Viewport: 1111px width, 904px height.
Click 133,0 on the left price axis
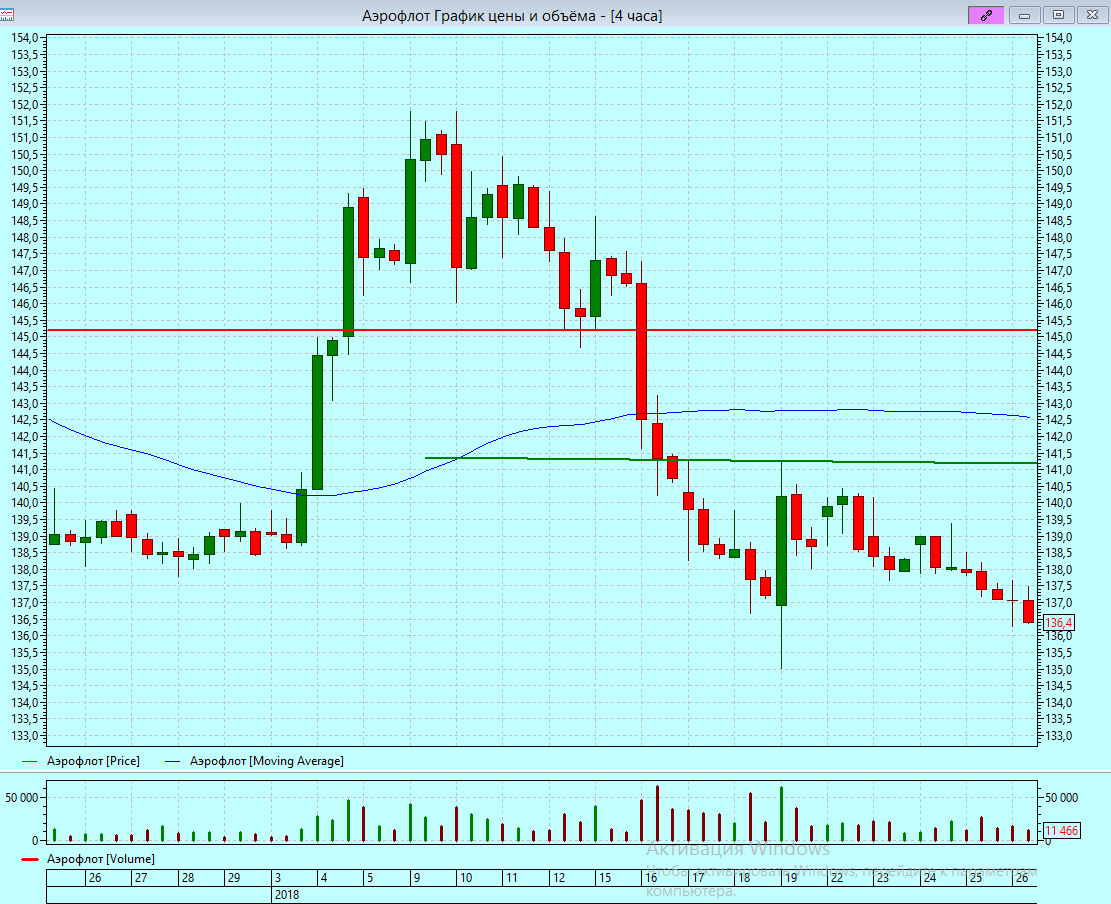tap(25, 736)
